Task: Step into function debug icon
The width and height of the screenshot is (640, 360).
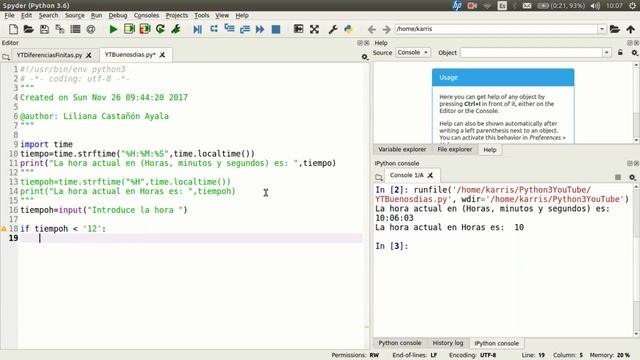Action: pos(229,29)
